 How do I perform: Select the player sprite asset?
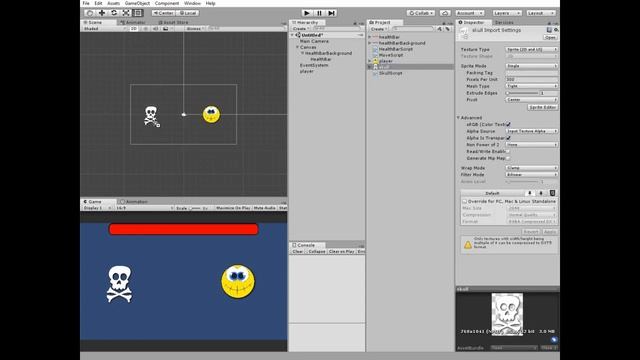(x=385, y=61)
